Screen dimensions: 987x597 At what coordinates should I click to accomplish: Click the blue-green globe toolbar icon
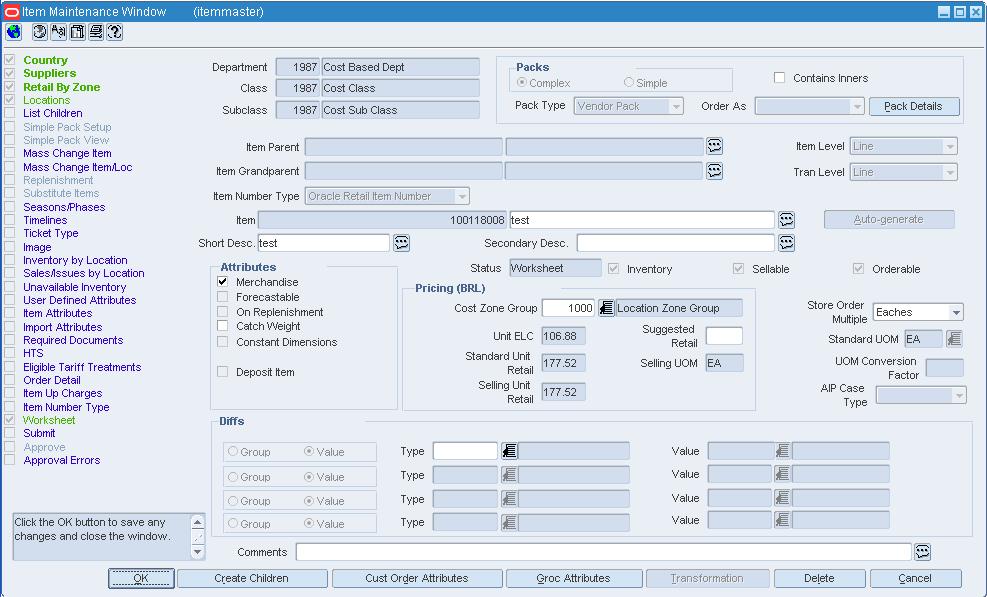point(13,32)
